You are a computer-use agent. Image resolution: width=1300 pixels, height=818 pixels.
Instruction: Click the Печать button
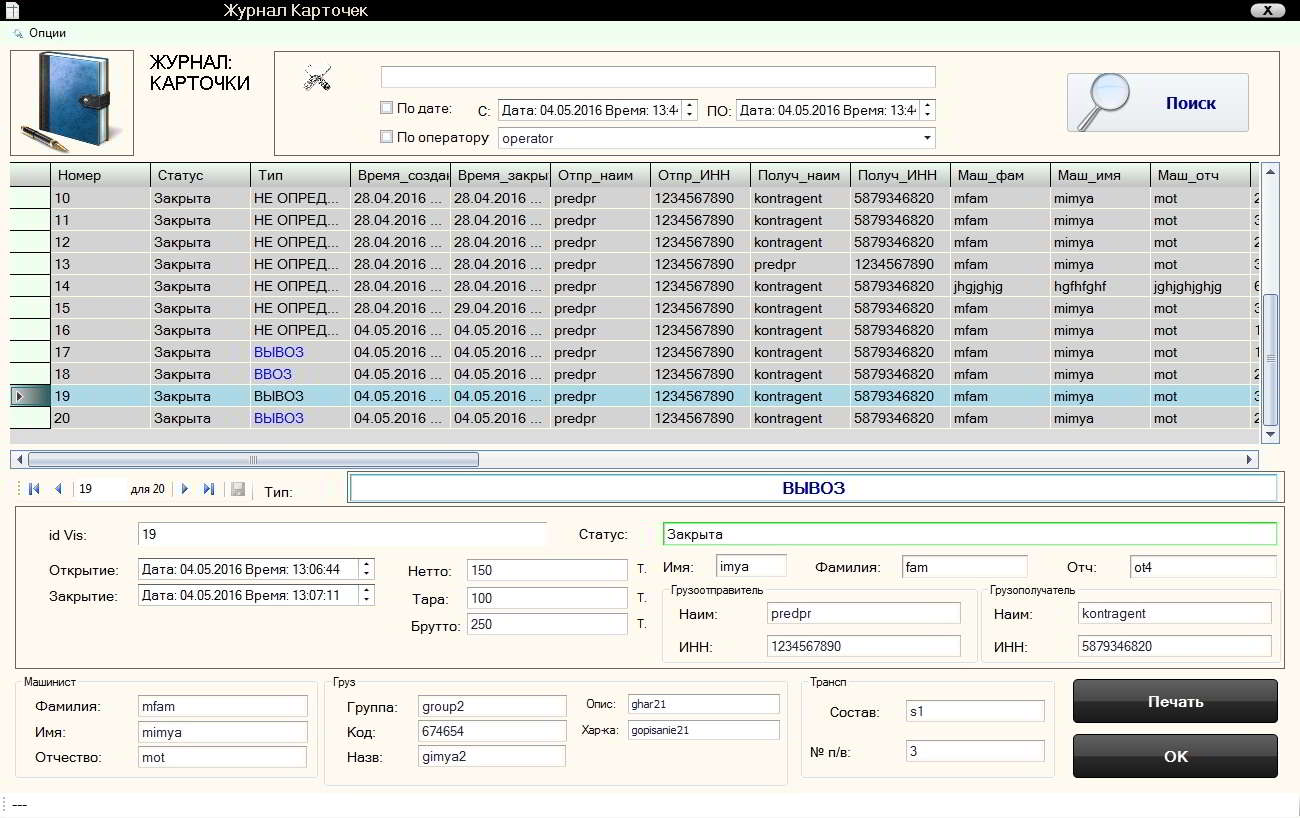pyautogui.click(x=1175, y=701)
